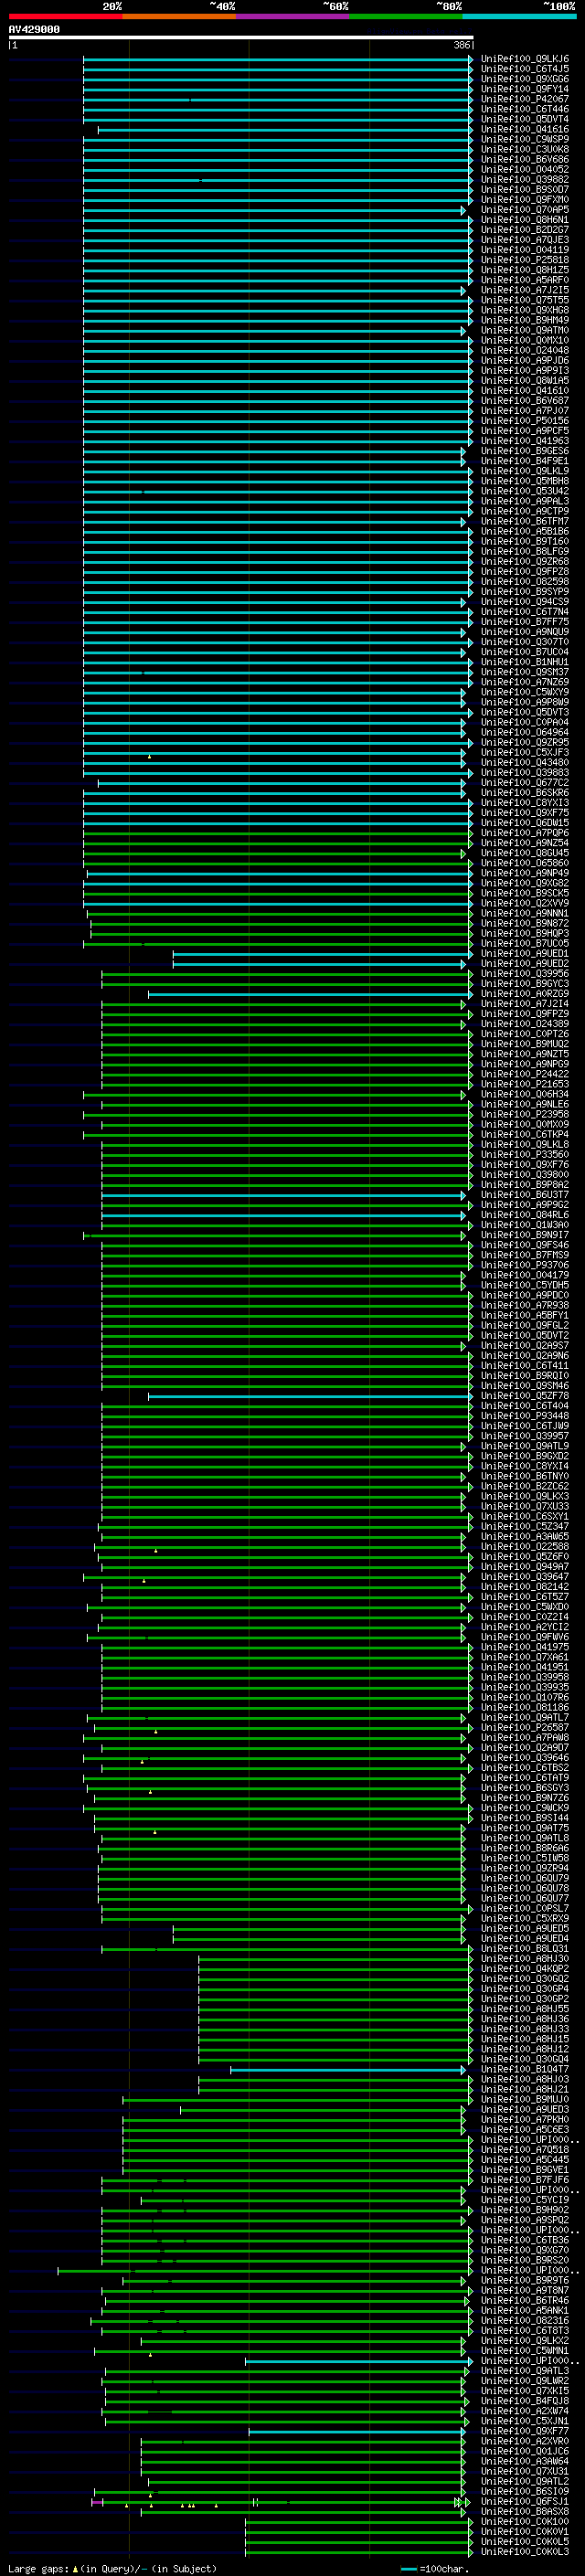Select hit label UniRef100_B6U3T7
Viewport: 585px width, 2576px height.
[x=525, y=1195]
